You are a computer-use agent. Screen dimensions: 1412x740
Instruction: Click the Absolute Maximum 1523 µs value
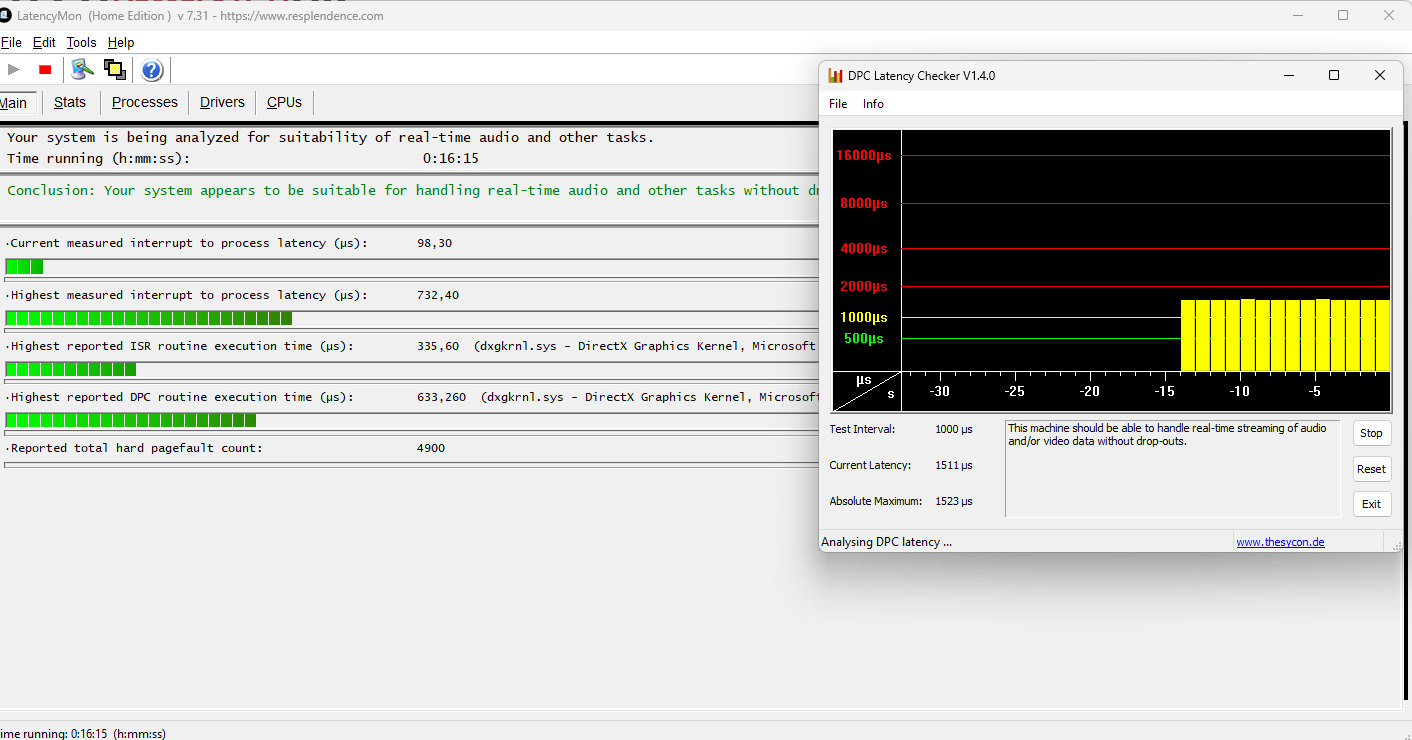[954, 501]
